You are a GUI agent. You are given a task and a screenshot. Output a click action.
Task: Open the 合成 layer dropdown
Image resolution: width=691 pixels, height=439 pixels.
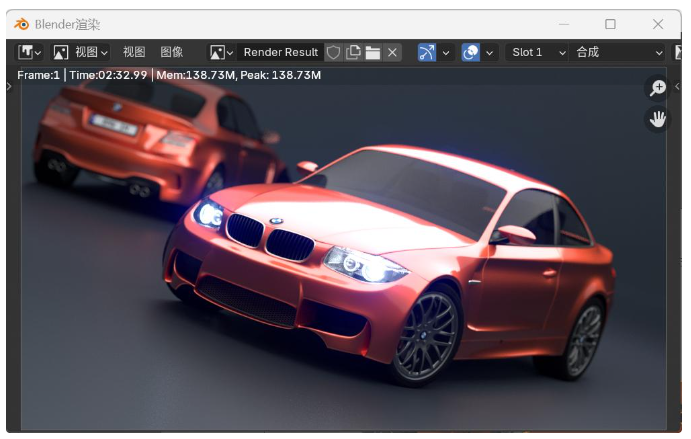(x=618, y=52)
